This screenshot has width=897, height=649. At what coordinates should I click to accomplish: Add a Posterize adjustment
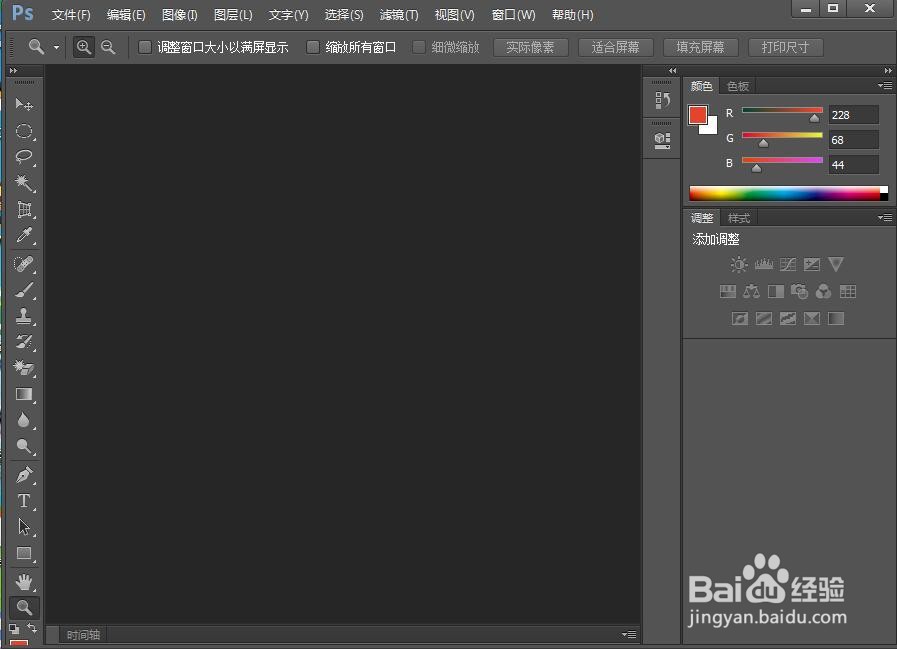click(x=764, y=319)
